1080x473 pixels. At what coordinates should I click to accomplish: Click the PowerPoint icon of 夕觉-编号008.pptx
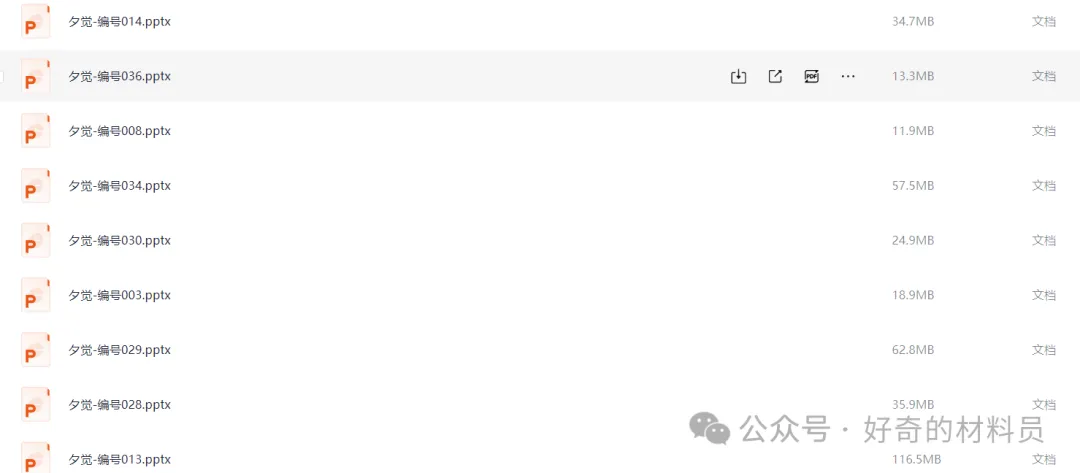click(x=36, y=131)
